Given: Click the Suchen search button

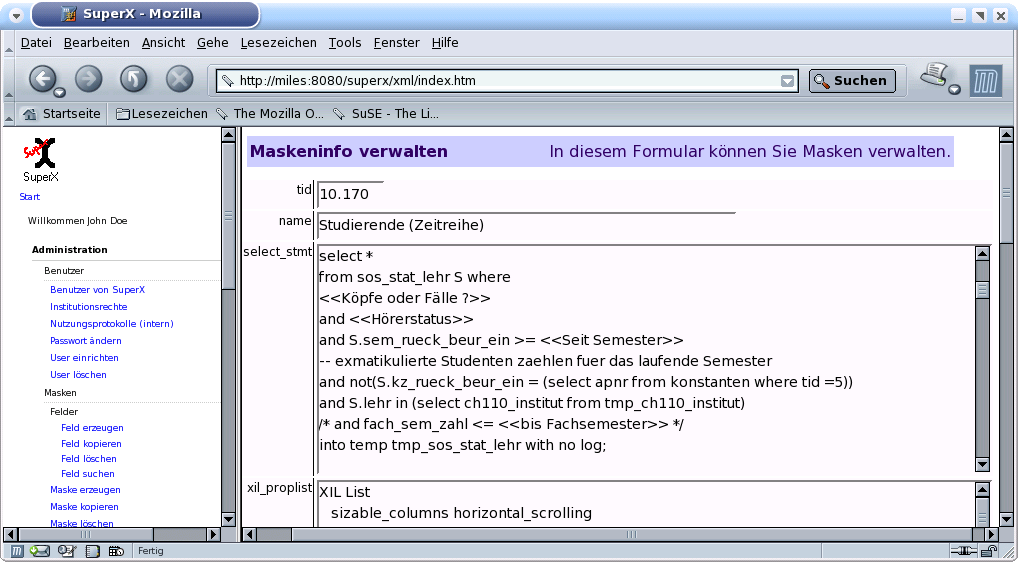Looking at the screenshot, I should coord(852,81).
